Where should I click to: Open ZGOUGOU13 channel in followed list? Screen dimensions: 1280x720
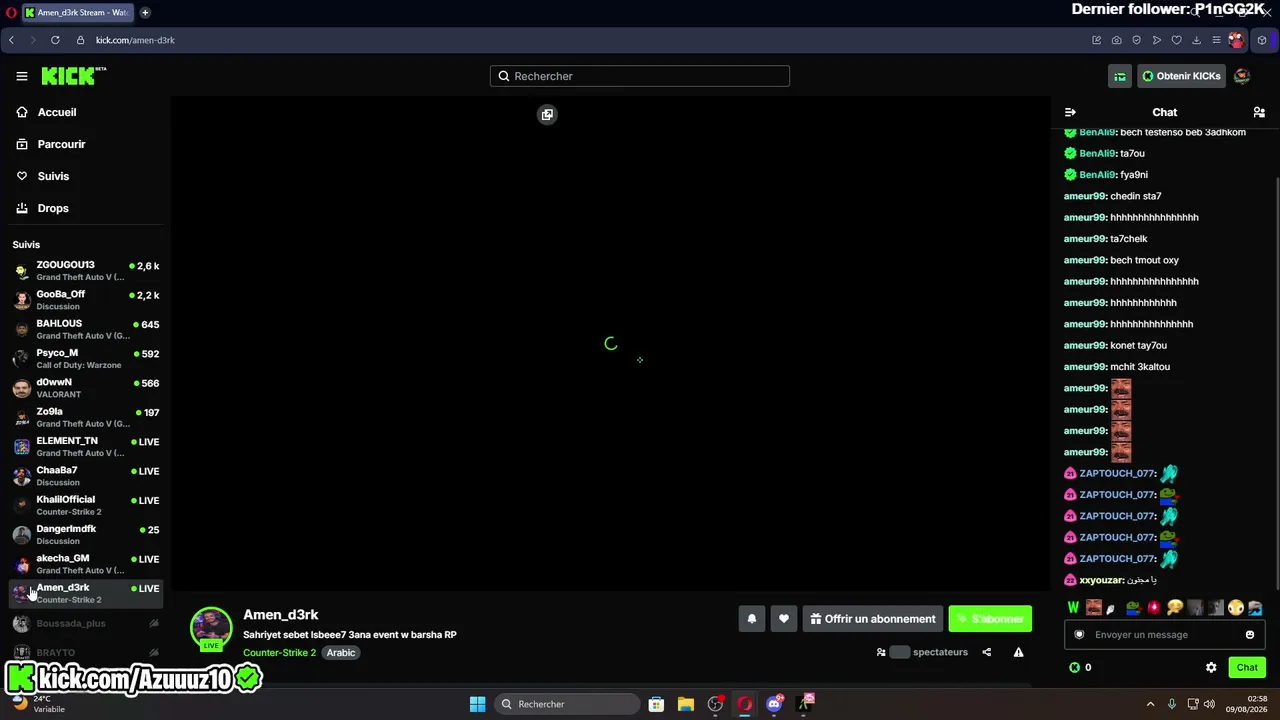pyautogui.click(x=86, y=271)
